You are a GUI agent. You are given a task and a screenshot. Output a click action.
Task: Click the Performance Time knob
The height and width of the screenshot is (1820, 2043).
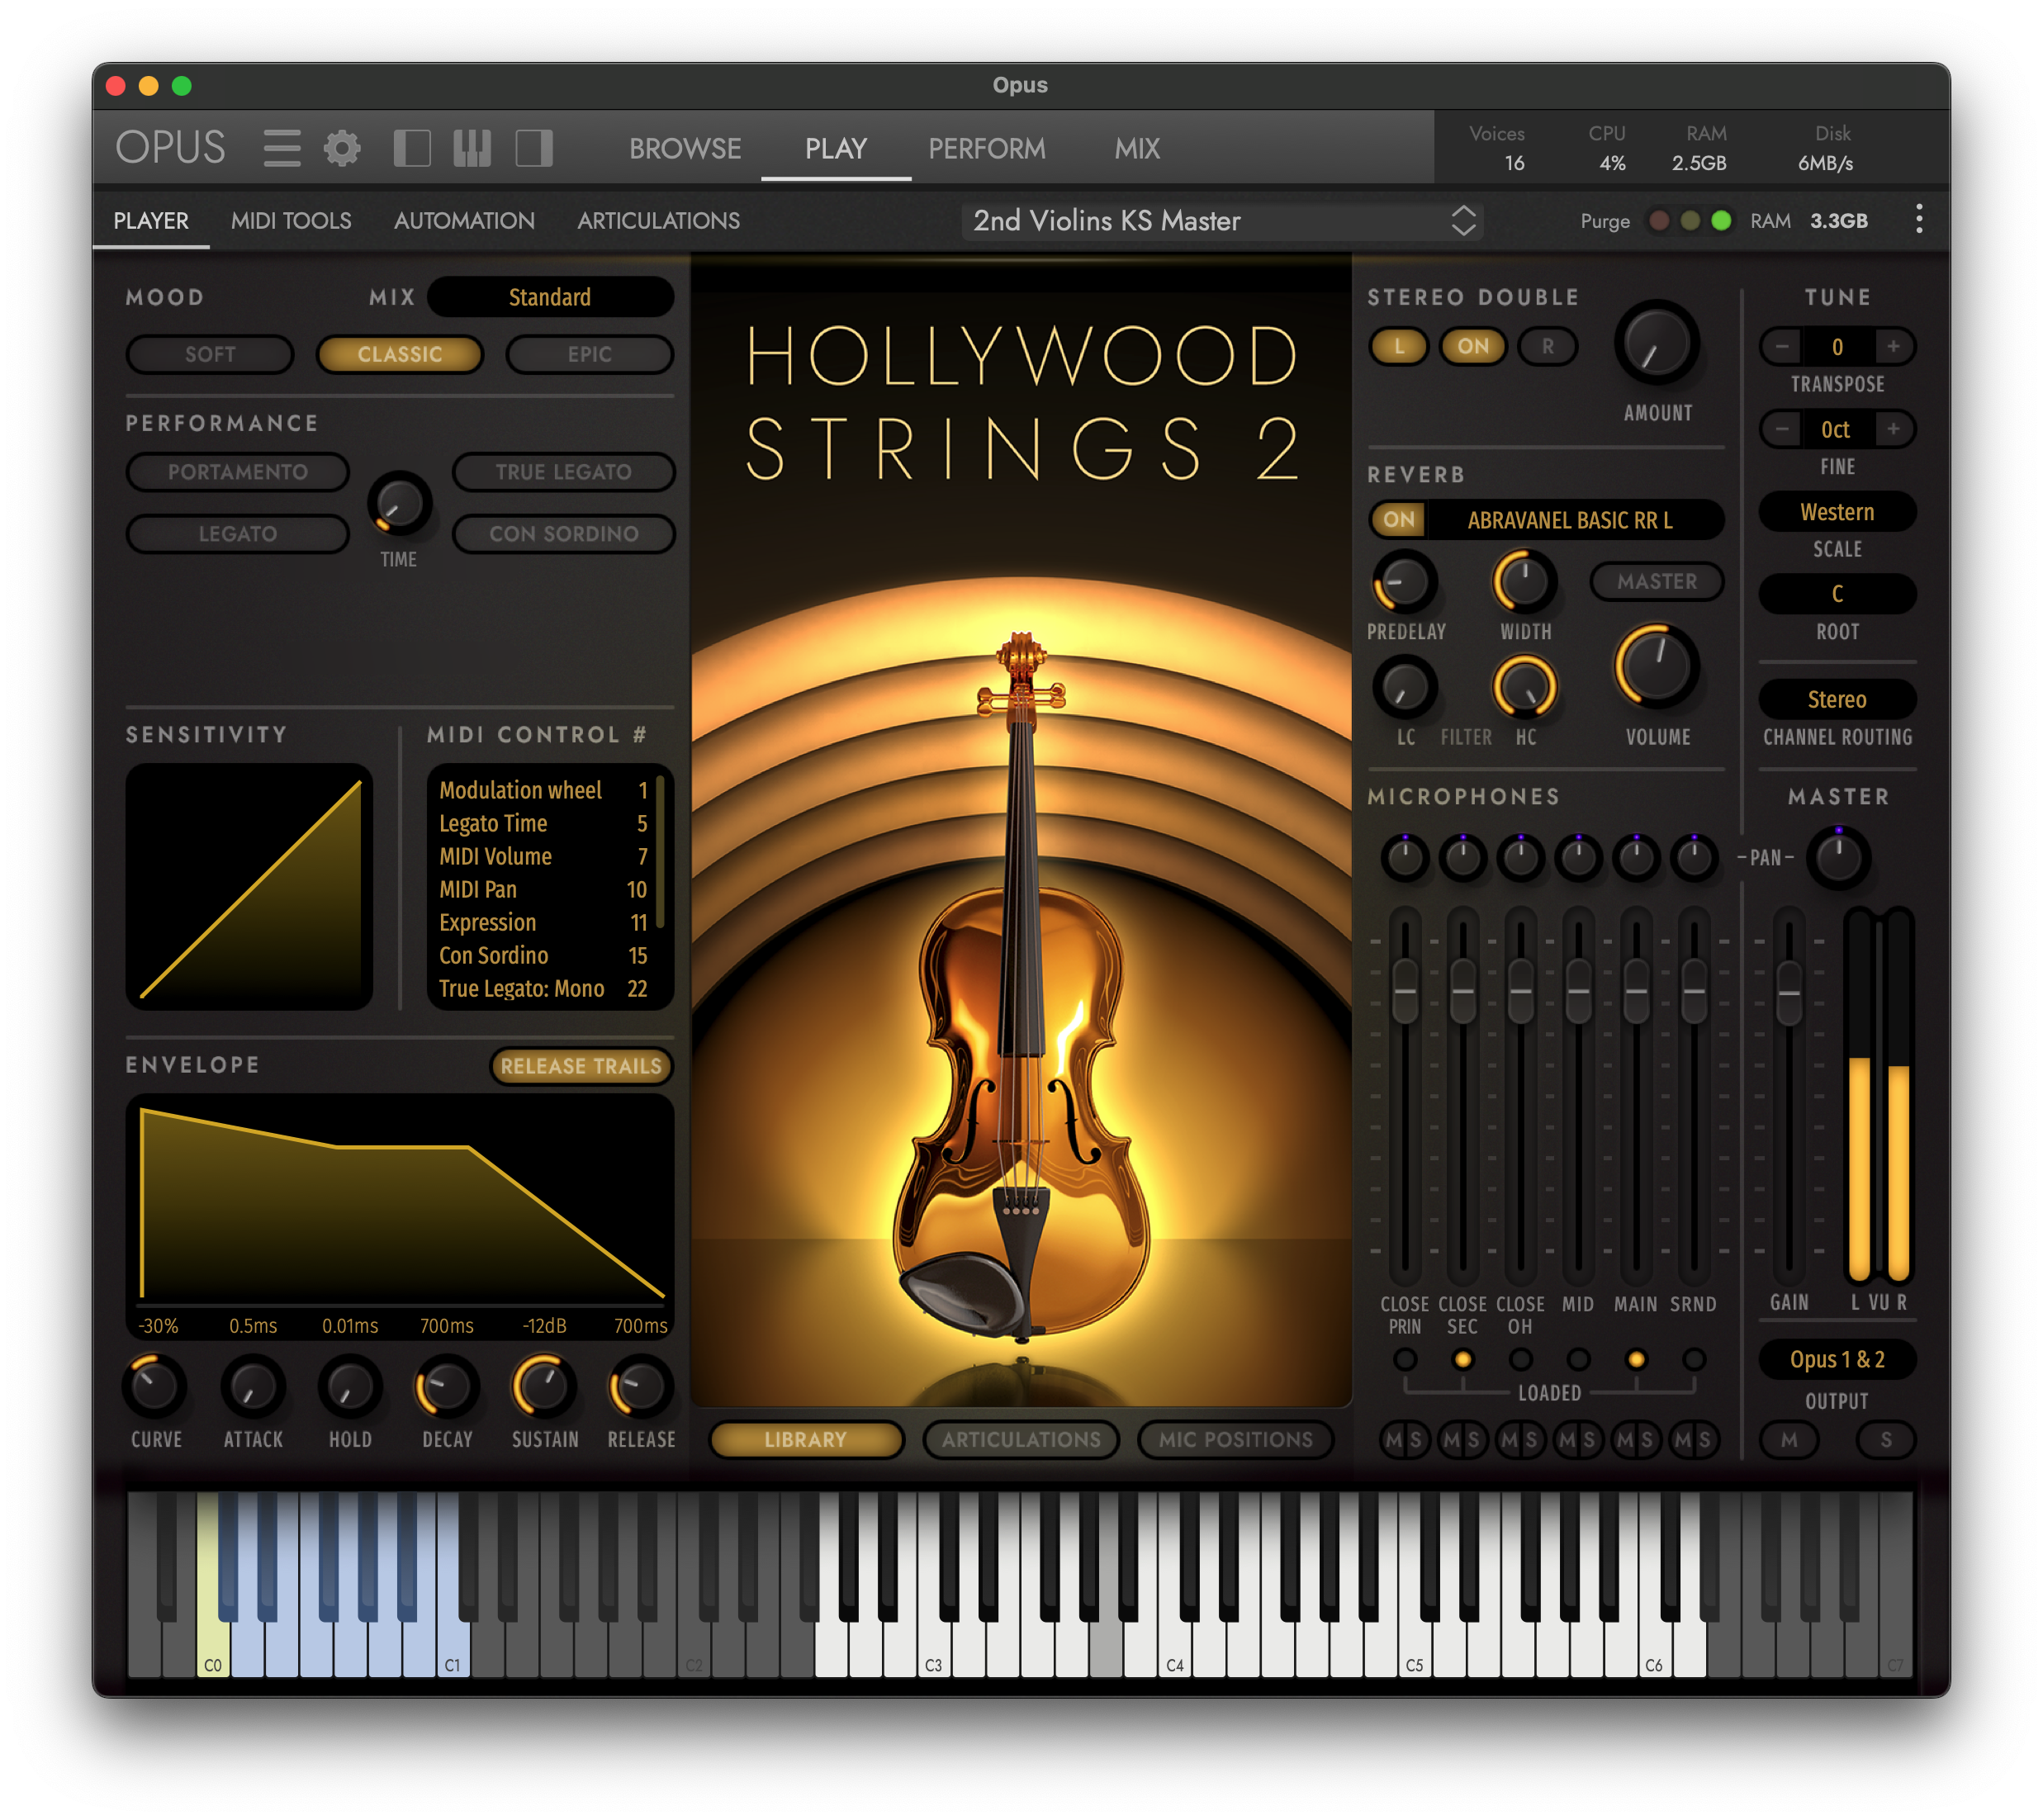[399, 503]
